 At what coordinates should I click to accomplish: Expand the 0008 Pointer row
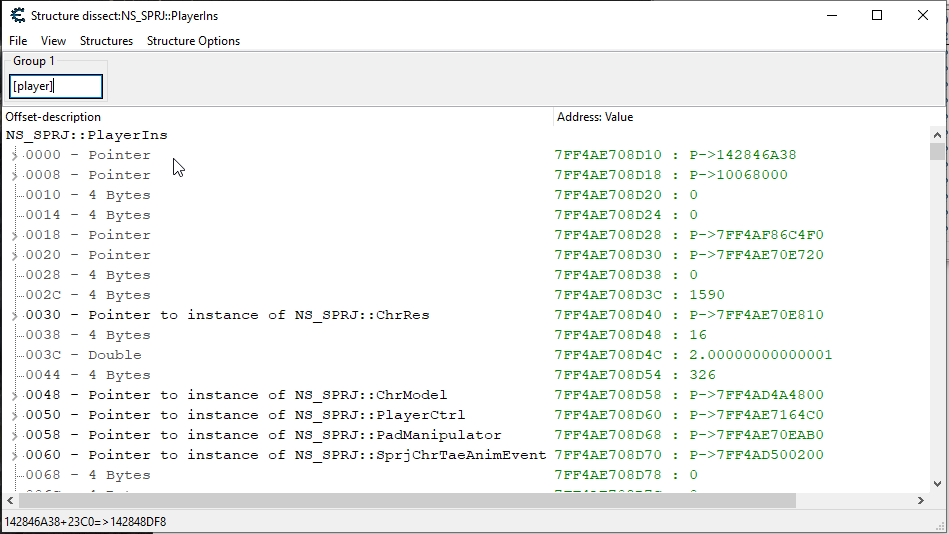(x=14, y=175)
